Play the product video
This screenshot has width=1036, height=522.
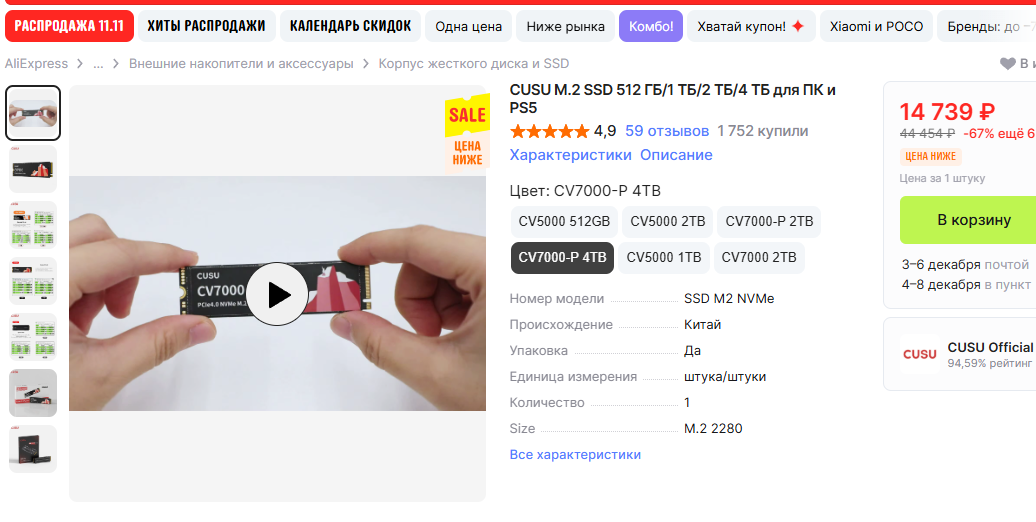click(x=278, y=294)
